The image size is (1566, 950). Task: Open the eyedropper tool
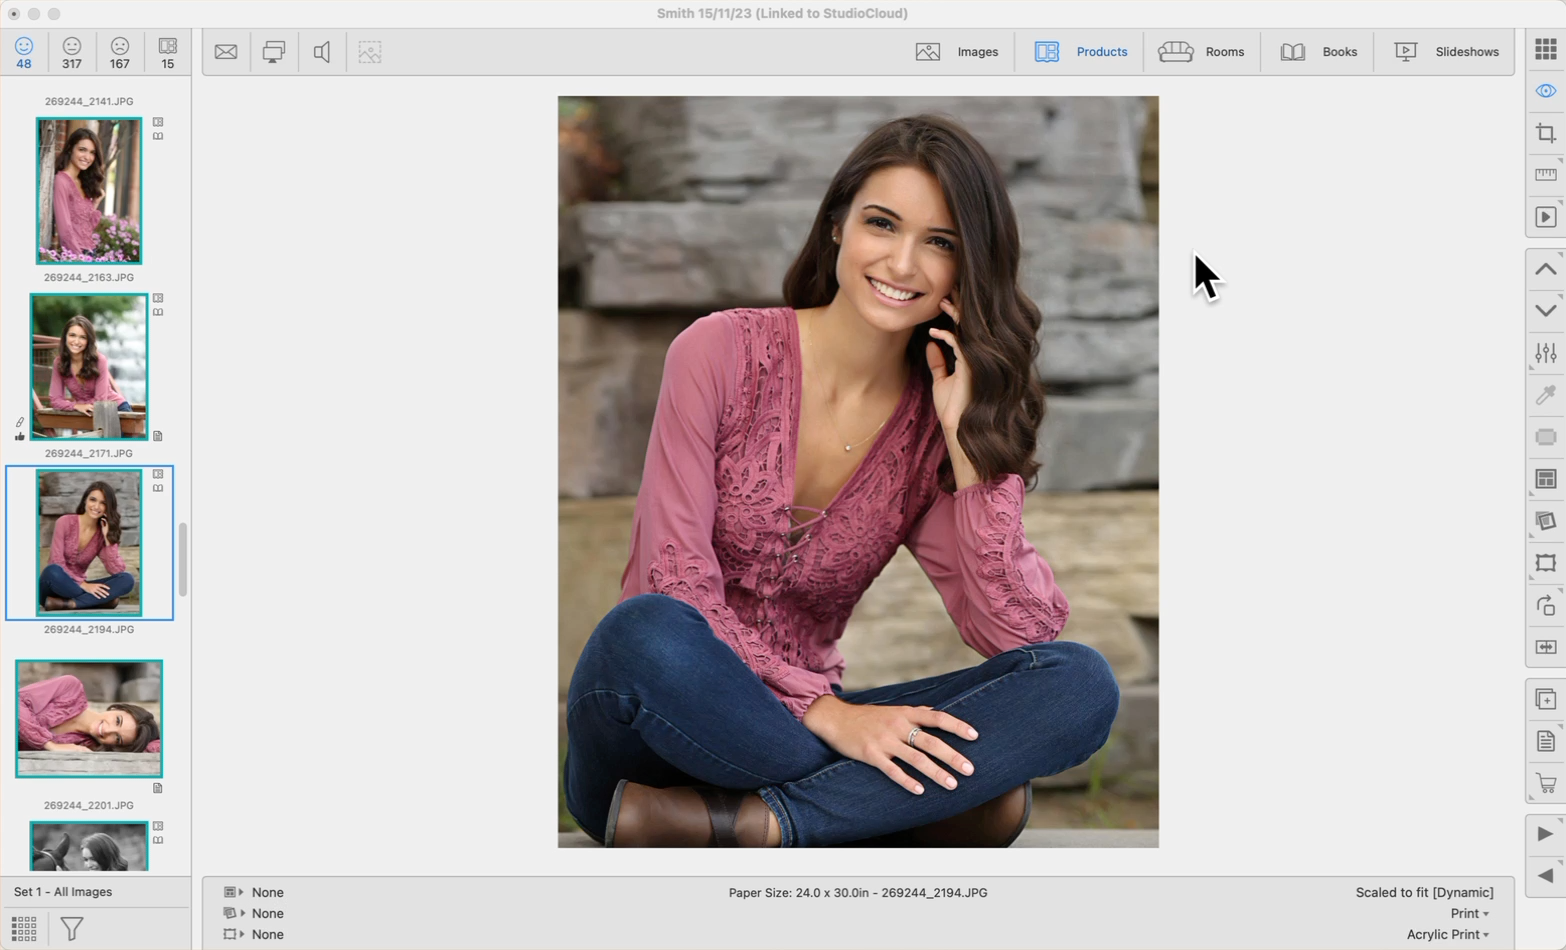1545,395
